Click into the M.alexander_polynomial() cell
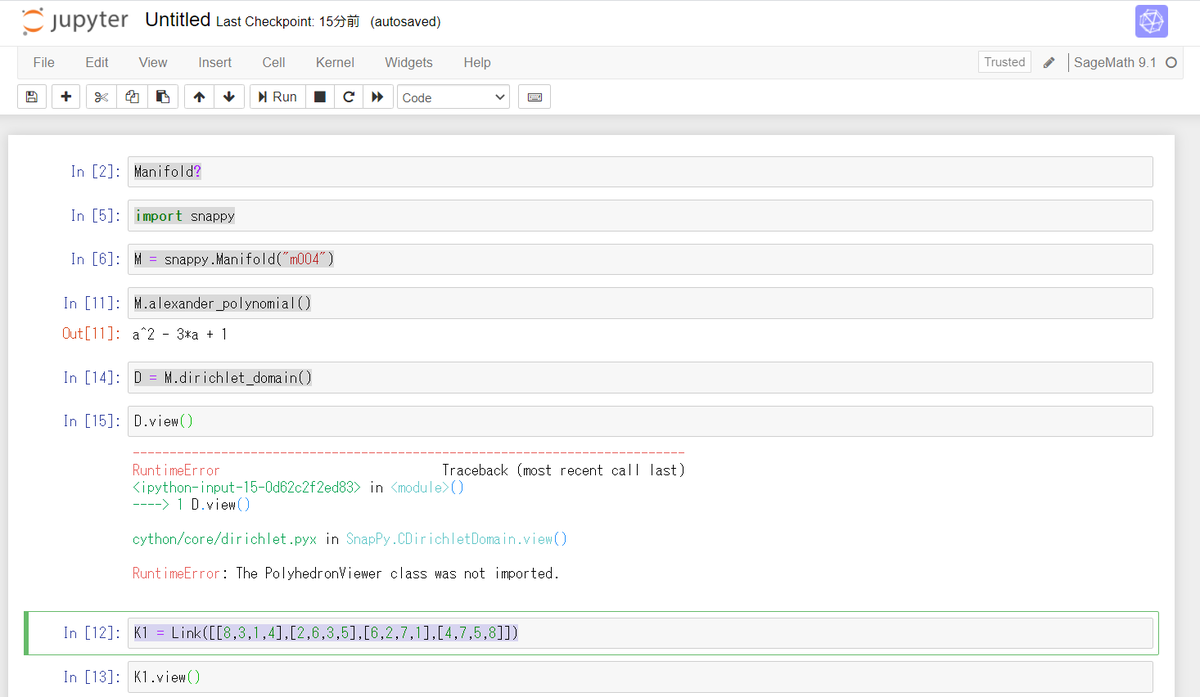The height and width of the screenshot is (697, 1200). (640, 303)
